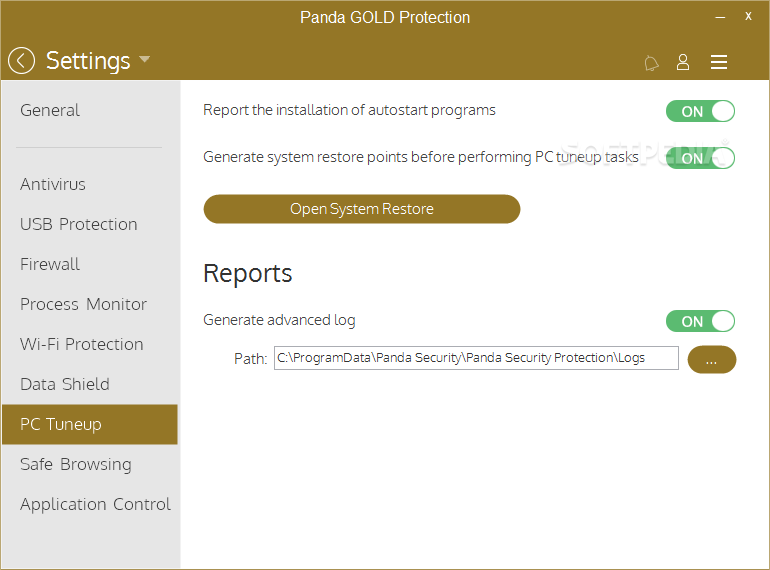Click the Reports heading

(x=248, y=273)
